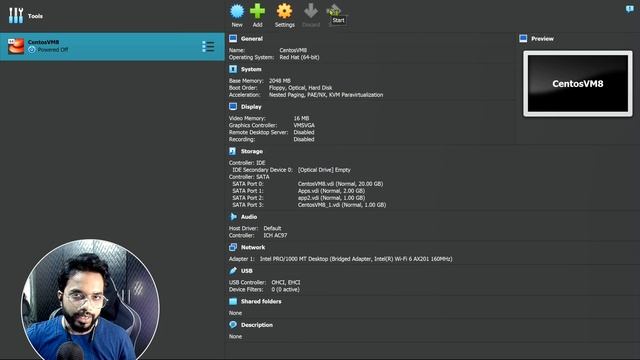Click the USB section plug icon

(x=233, y=271)
